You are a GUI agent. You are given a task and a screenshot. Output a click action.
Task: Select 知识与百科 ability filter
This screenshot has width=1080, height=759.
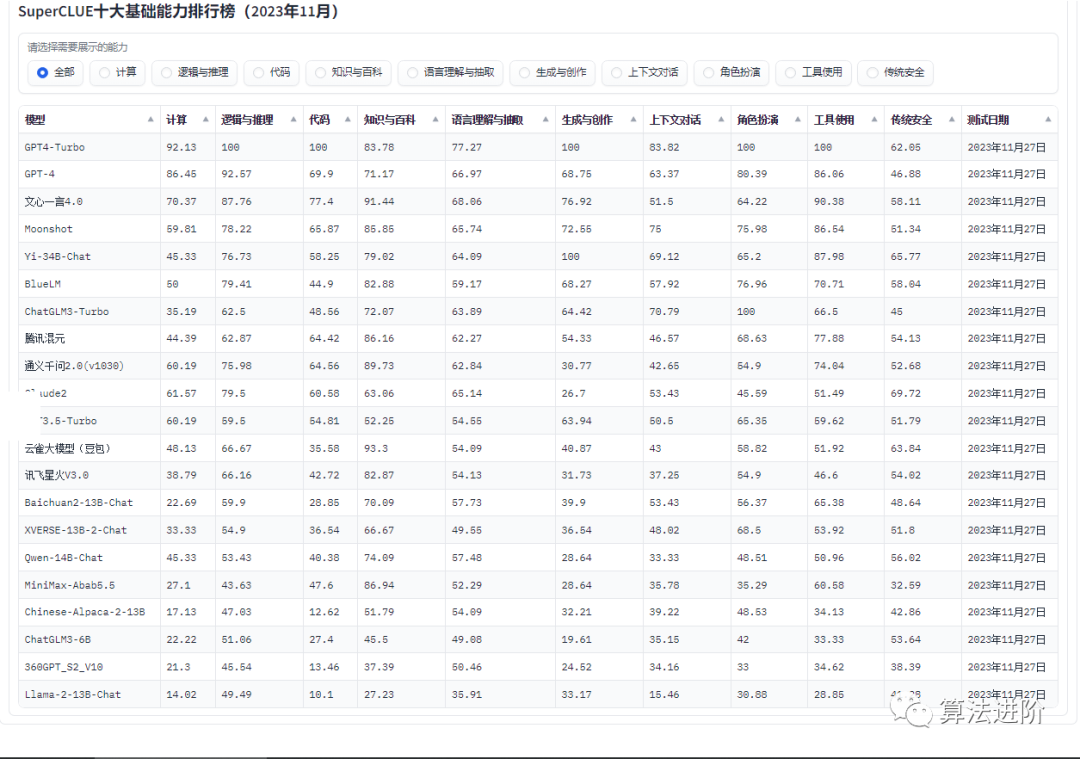[349, 72]
